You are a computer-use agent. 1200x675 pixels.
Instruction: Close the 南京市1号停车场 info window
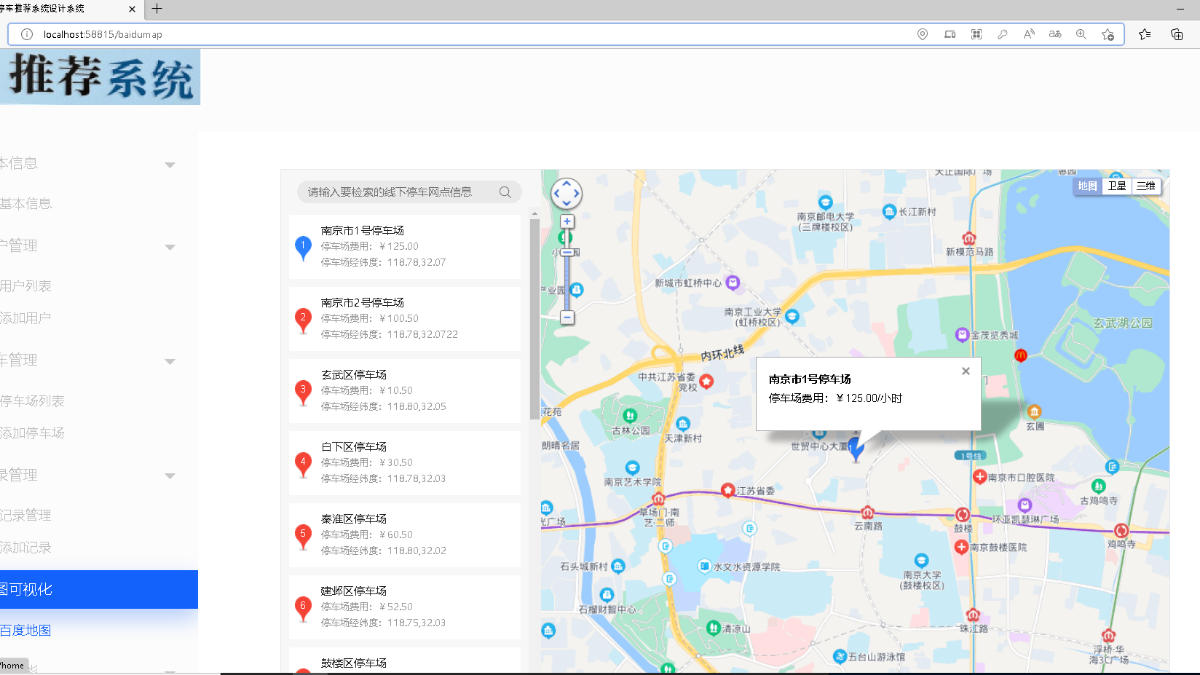(966, 371)
